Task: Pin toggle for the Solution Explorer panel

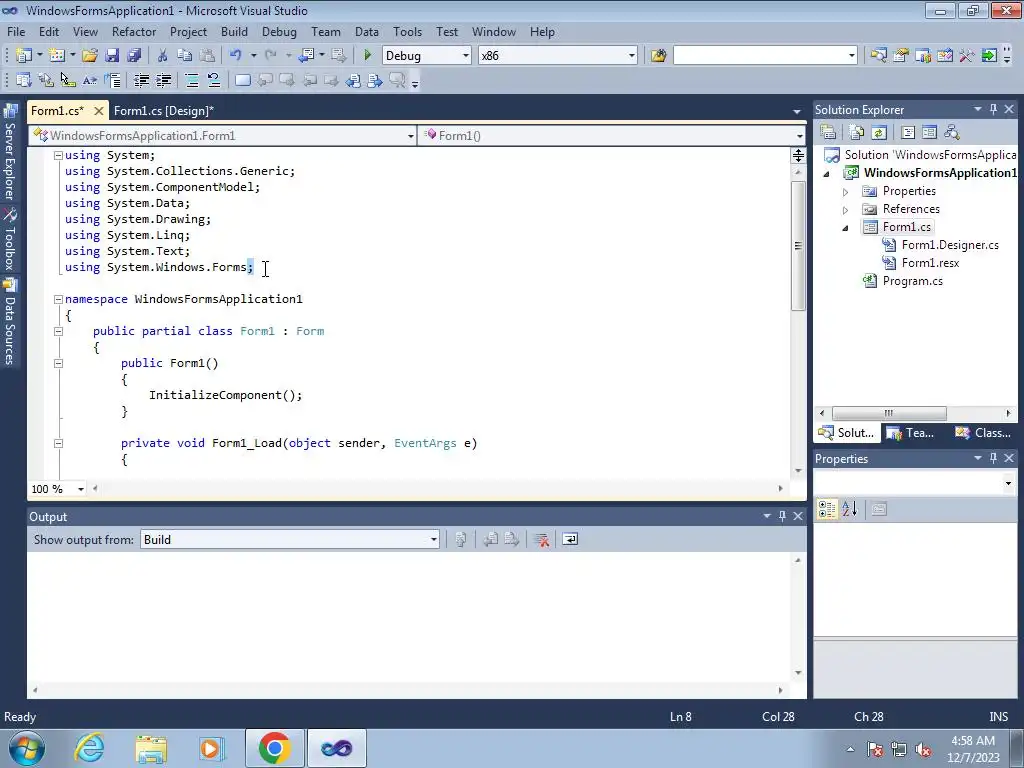Action: [993, 110]
